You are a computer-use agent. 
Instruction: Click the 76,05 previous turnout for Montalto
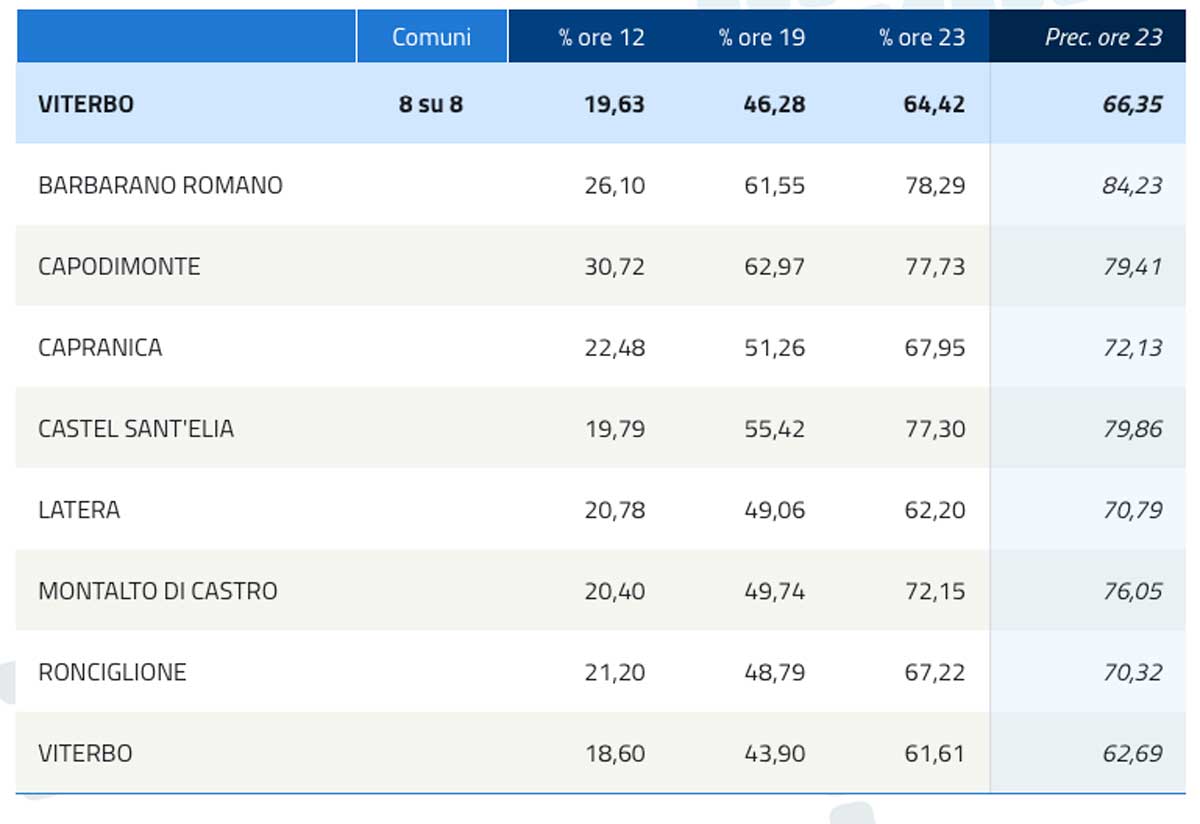point(1132,590)
